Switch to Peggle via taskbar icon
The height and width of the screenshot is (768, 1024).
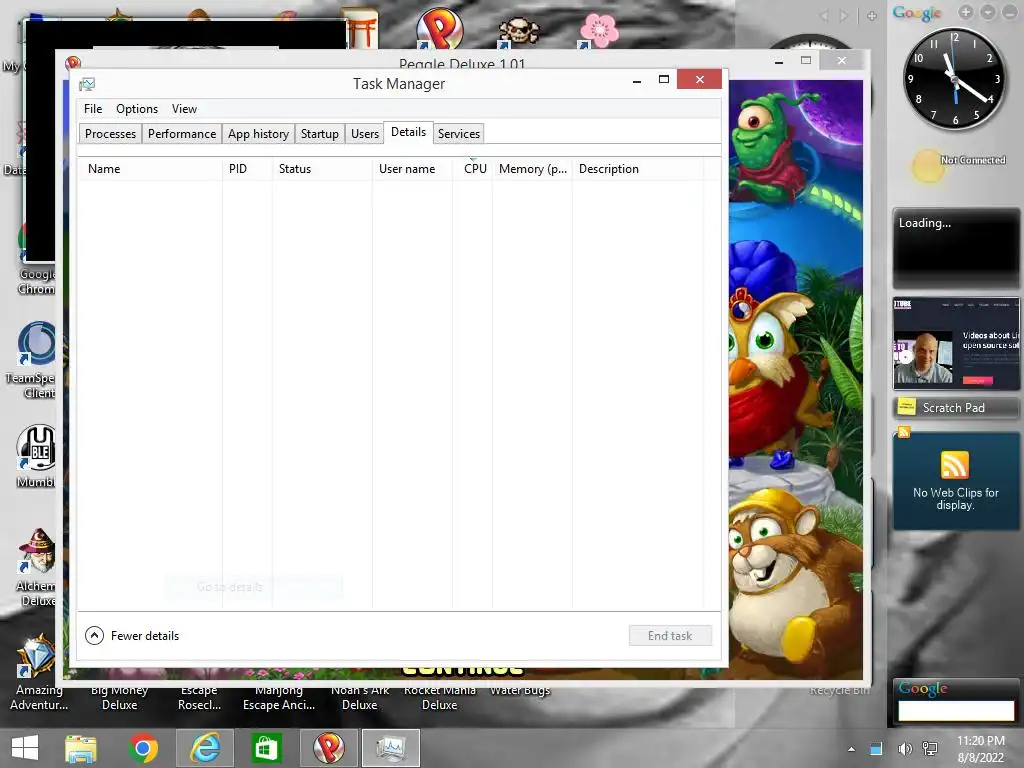328,748
